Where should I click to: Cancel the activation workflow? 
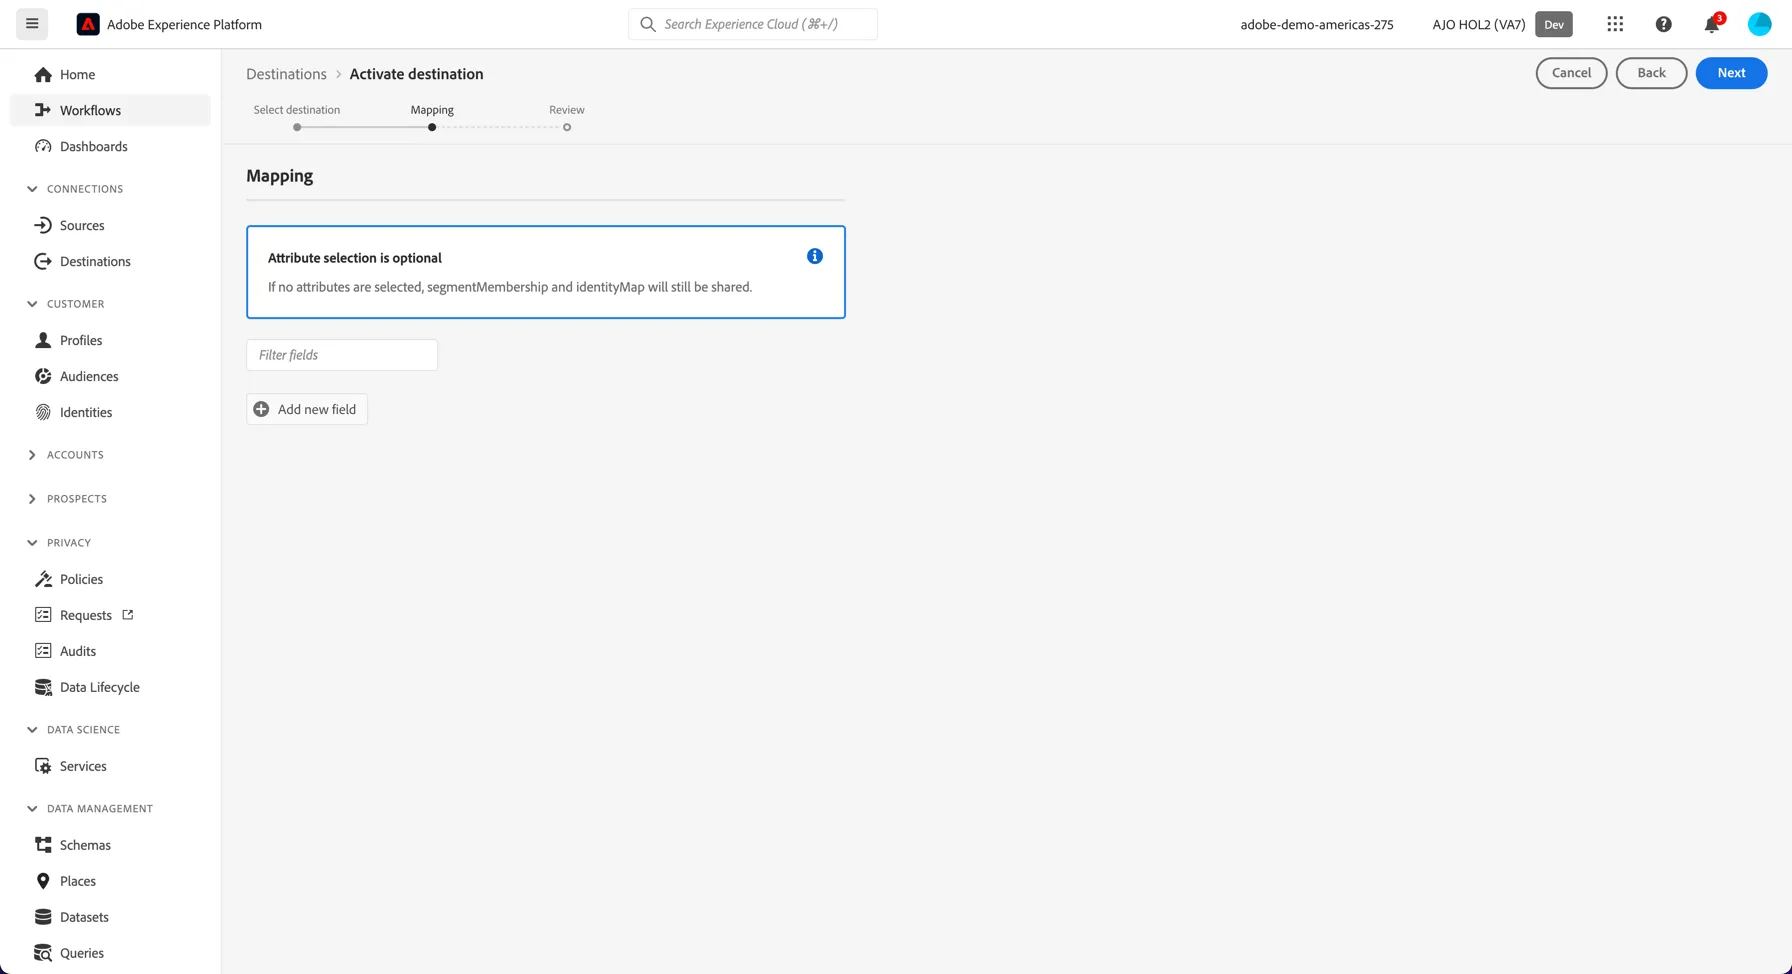pos(1571,73)
